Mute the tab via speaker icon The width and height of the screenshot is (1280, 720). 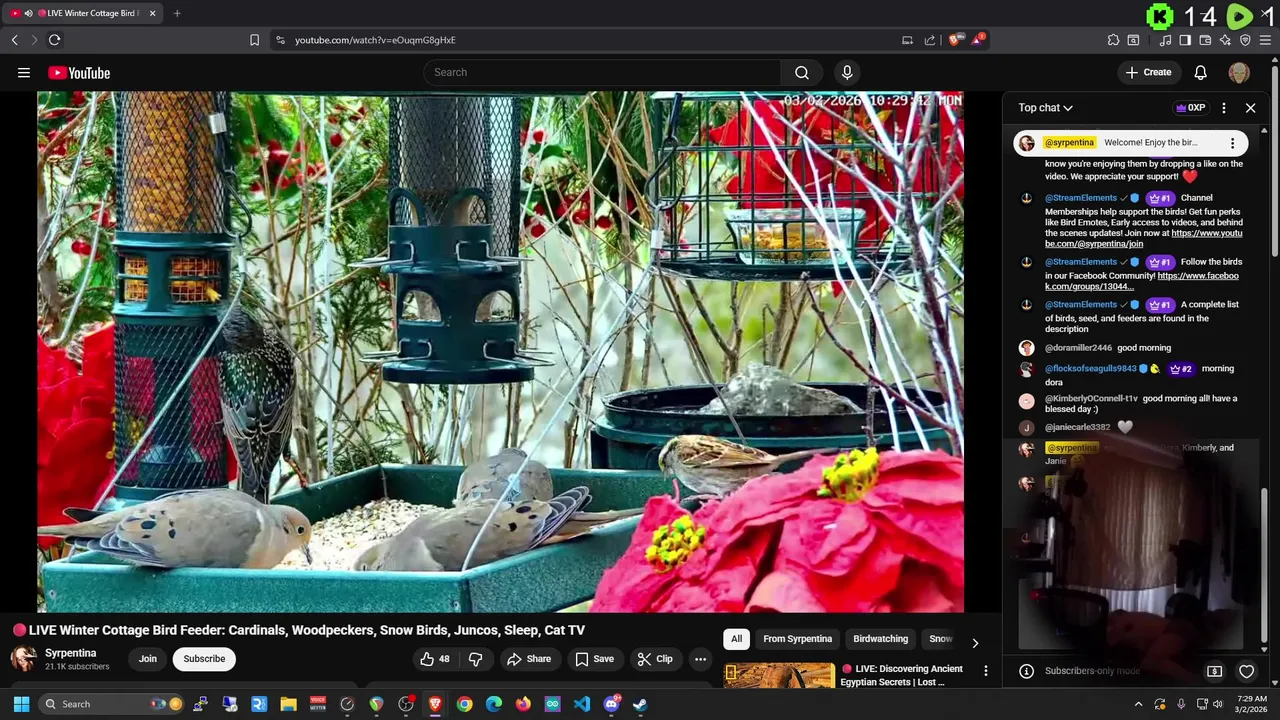coord(28,13)
